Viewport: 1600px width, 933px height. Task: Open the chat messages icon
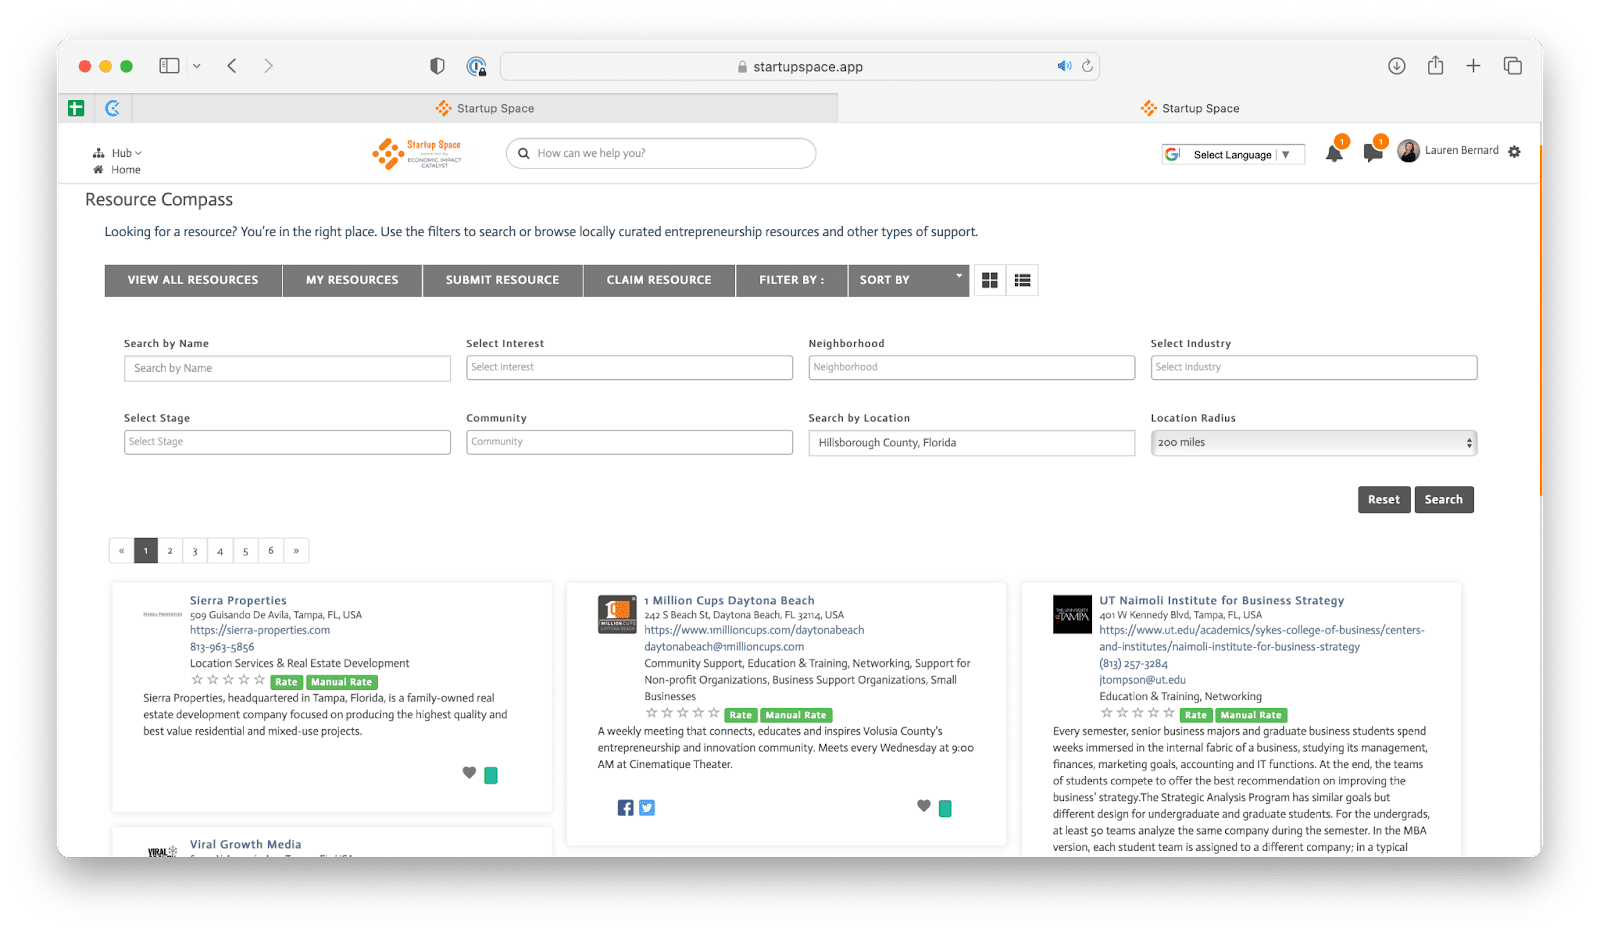(1373, 153)
